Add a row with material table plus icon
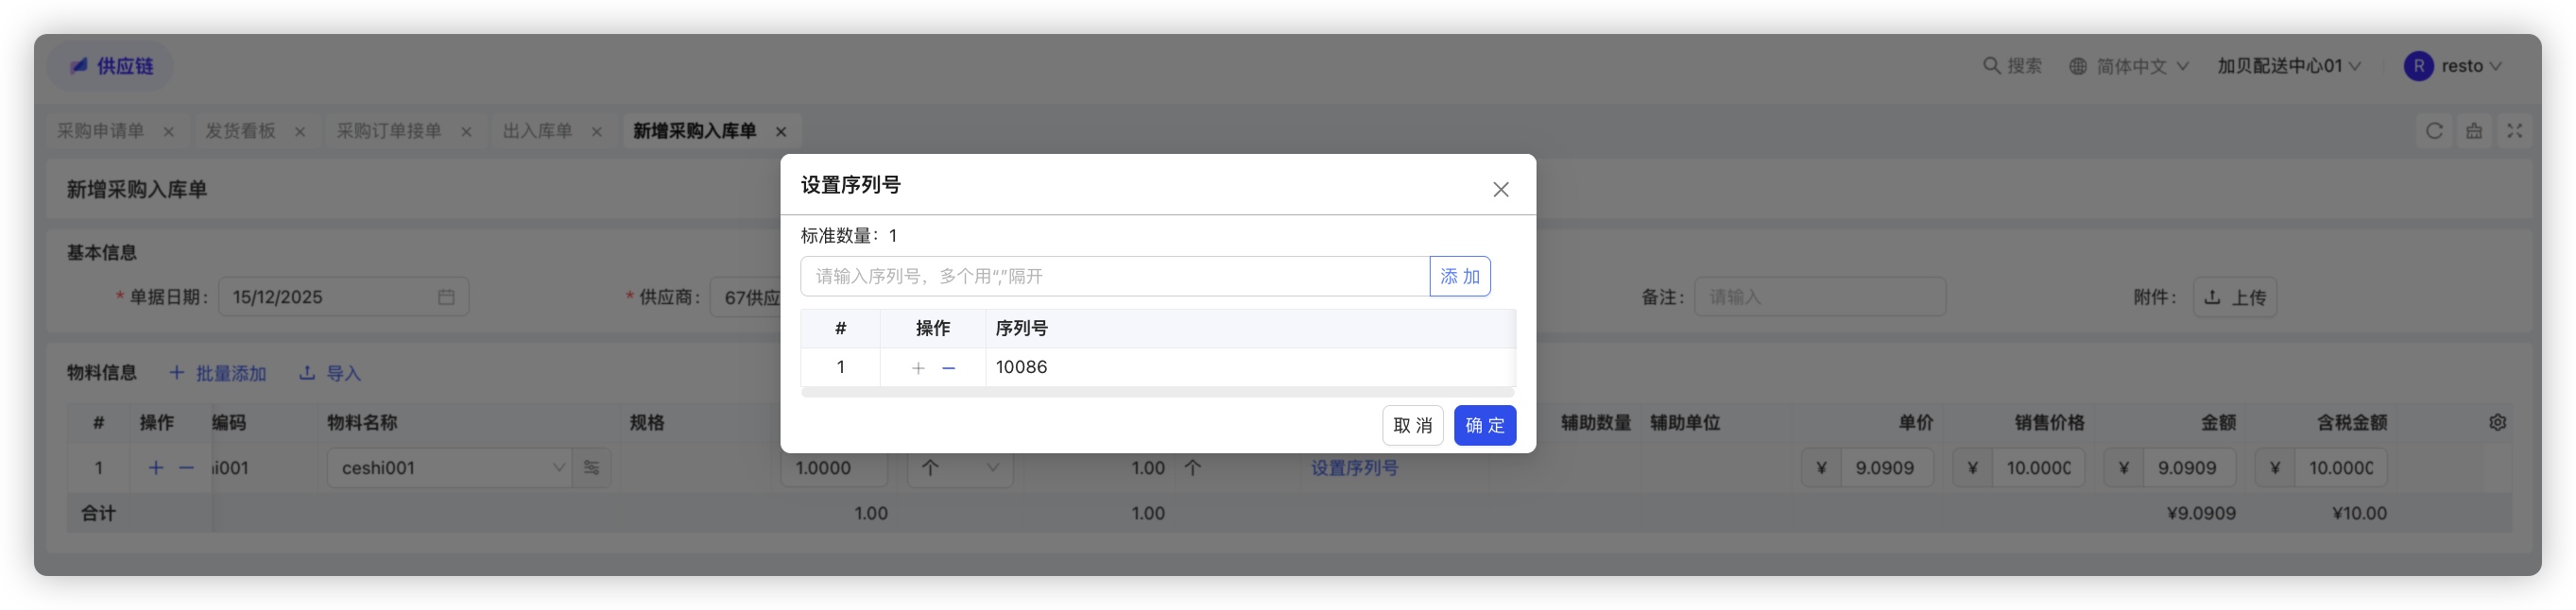This screenshot has height=610, width=2576. coord(155,468)
